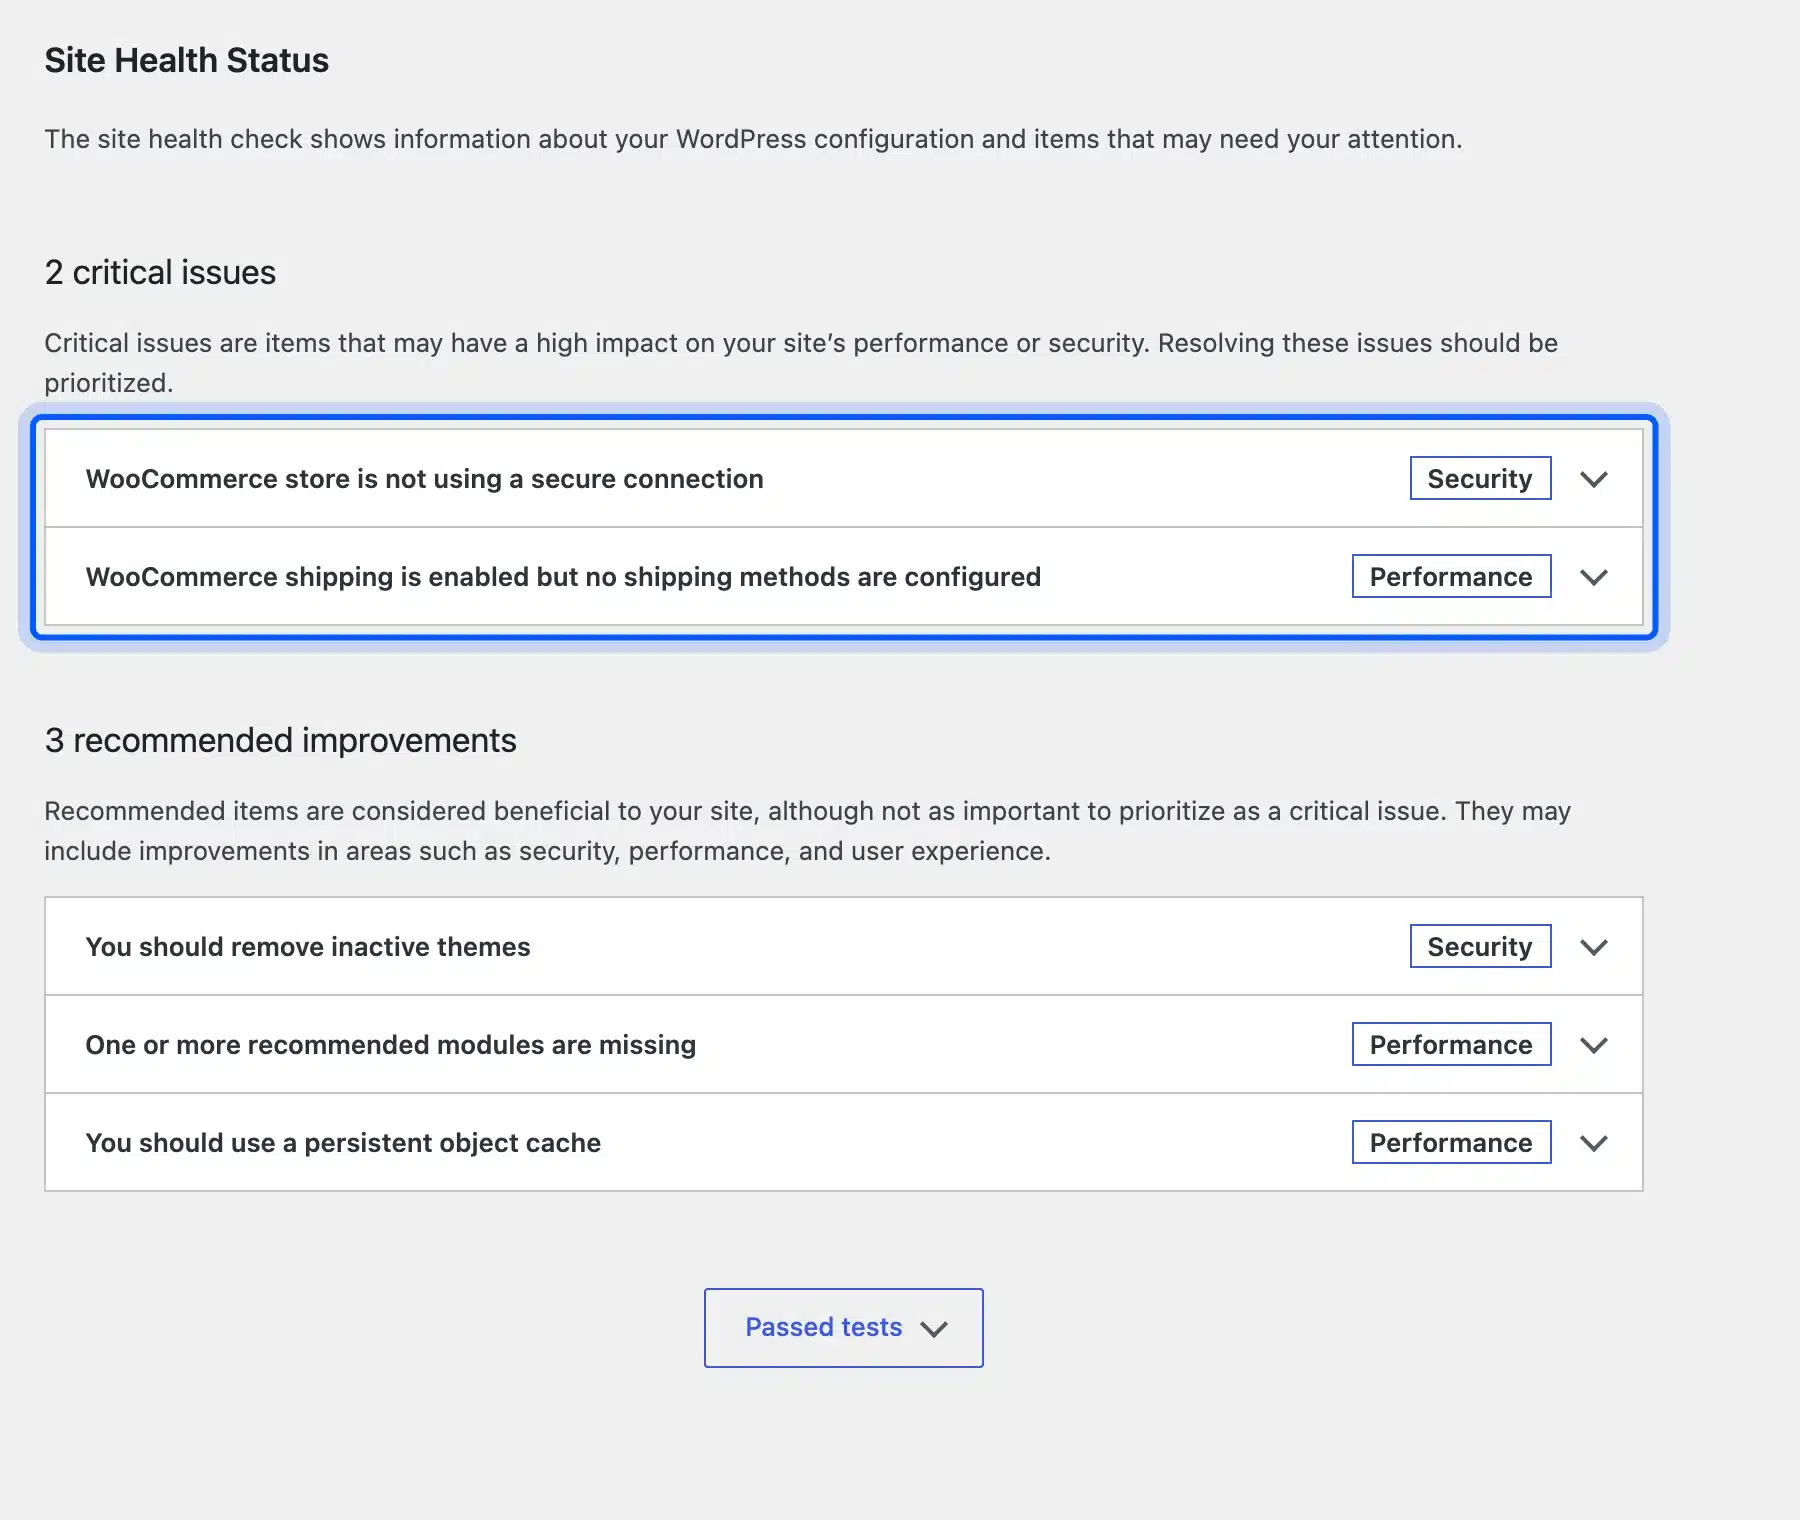
Task: Click Security badge on inactive themes row
Action: (1480, 946)
